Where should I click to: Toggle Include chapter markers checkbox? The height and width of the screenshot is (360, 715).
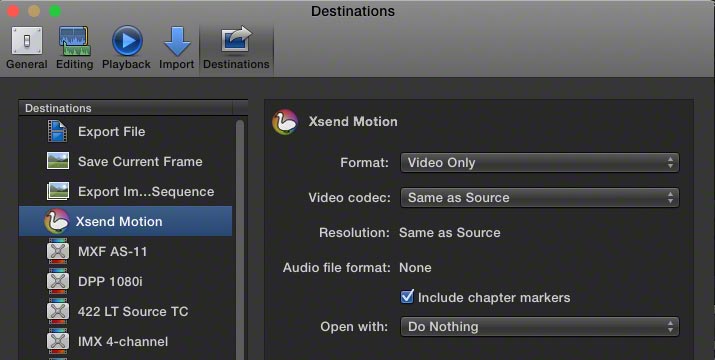pos(407,297)
